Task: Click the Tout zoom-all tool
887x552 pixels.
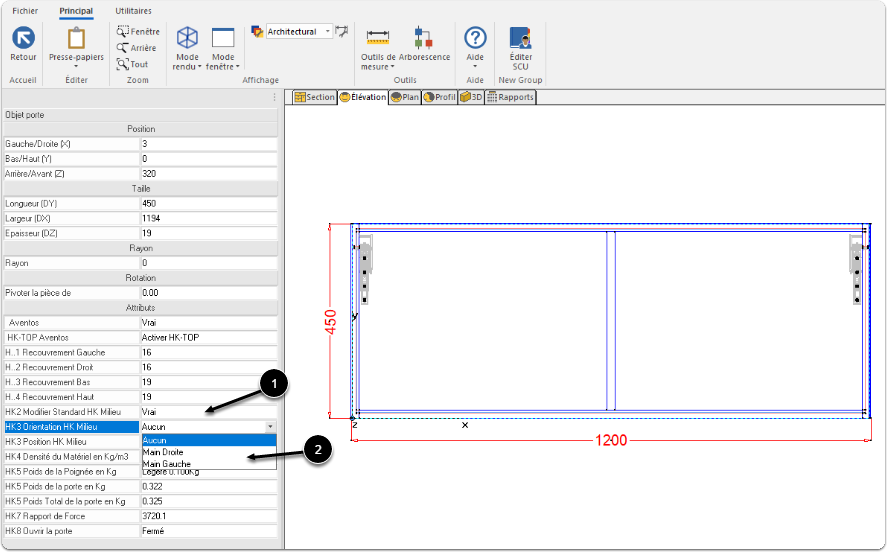Action: (132, 64)
